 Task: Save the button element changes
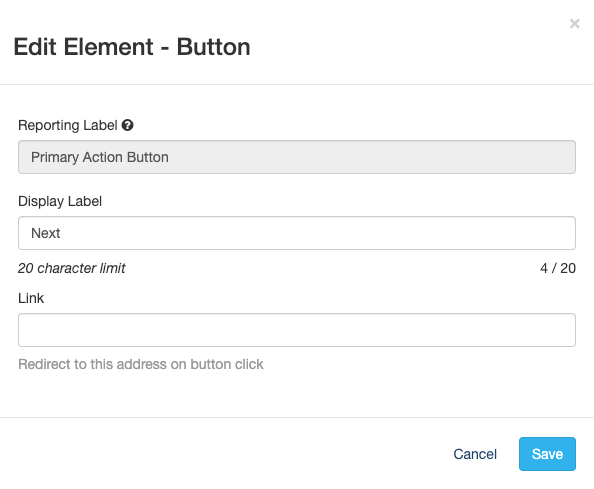click(547, 454)
